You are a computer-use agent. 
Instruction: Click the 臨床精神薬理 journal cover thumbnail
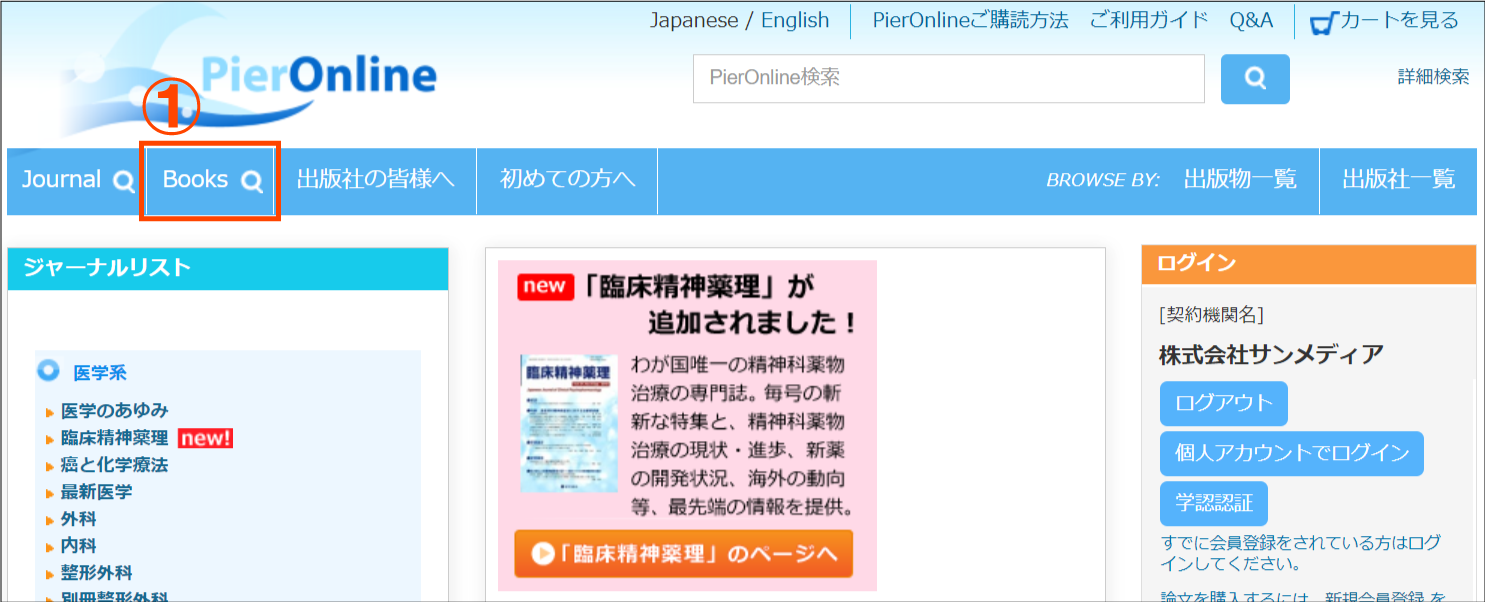pyautogui.click(x=569, y=422)
